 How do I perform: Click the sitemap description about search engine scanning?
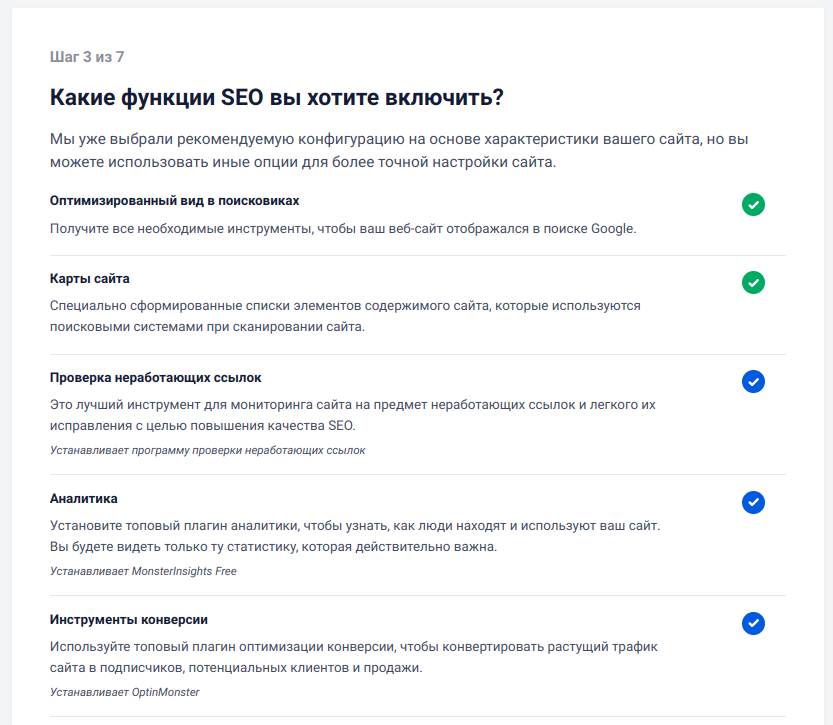point(345,316)
